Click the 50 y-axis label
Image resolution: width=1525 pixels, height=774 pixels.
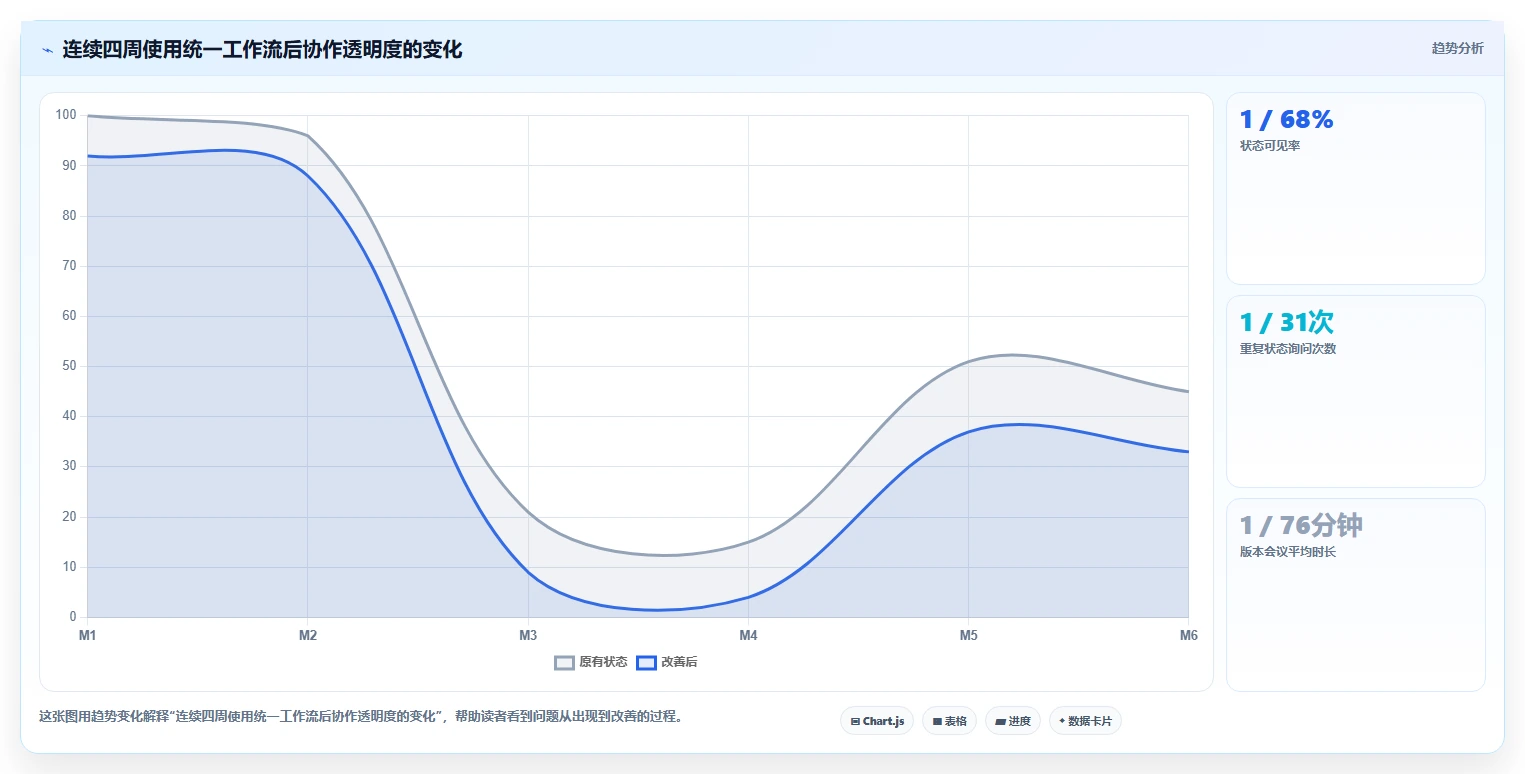pos(69,366)
